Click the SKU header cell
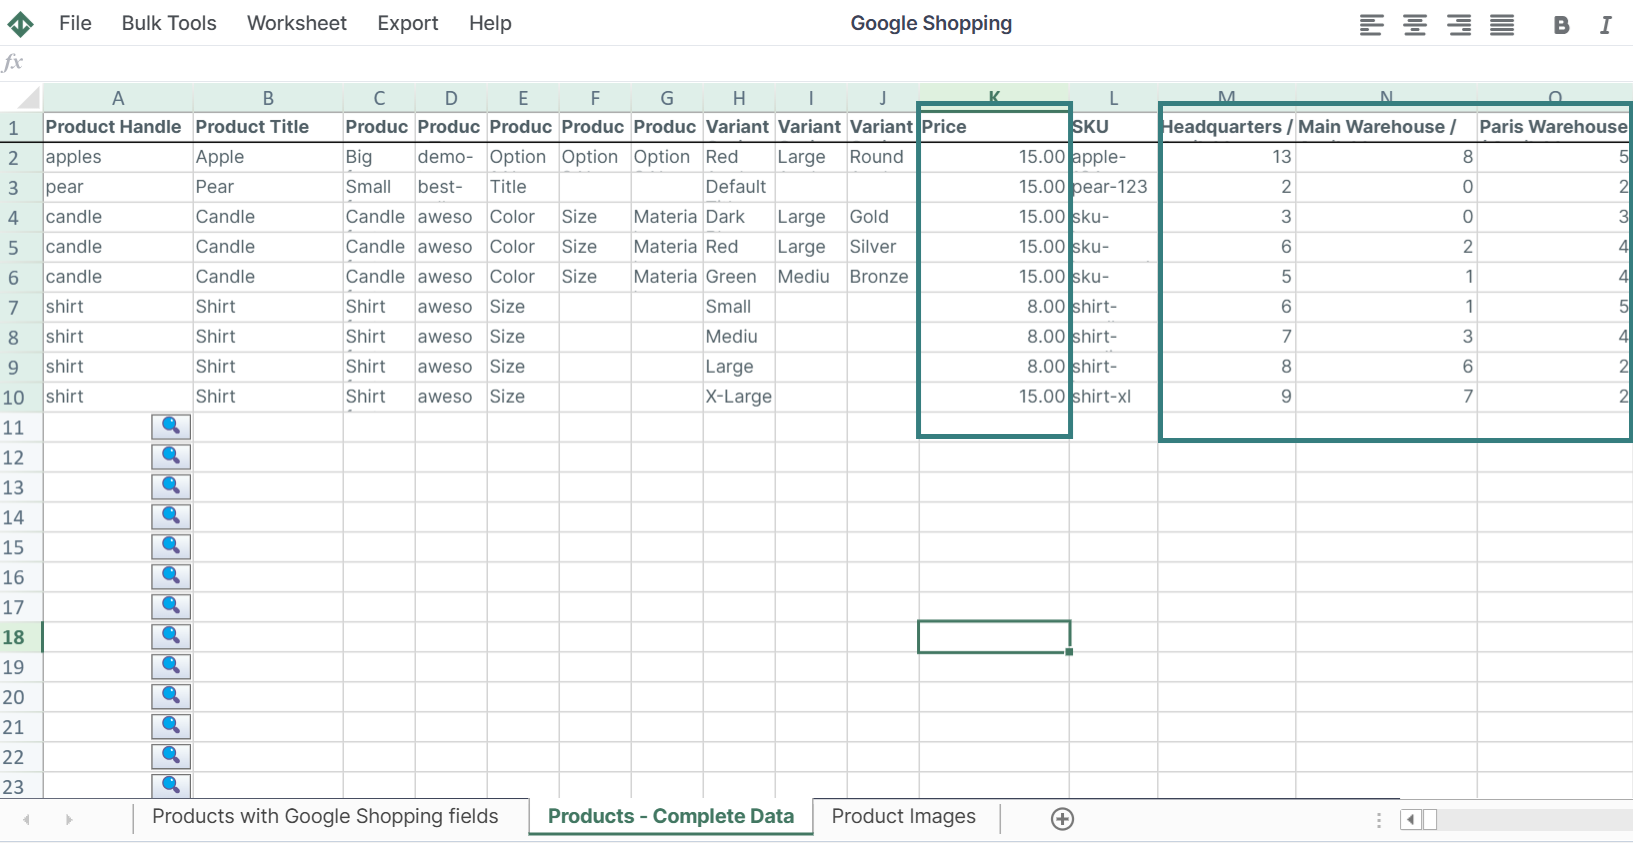 pos(1114,127)
